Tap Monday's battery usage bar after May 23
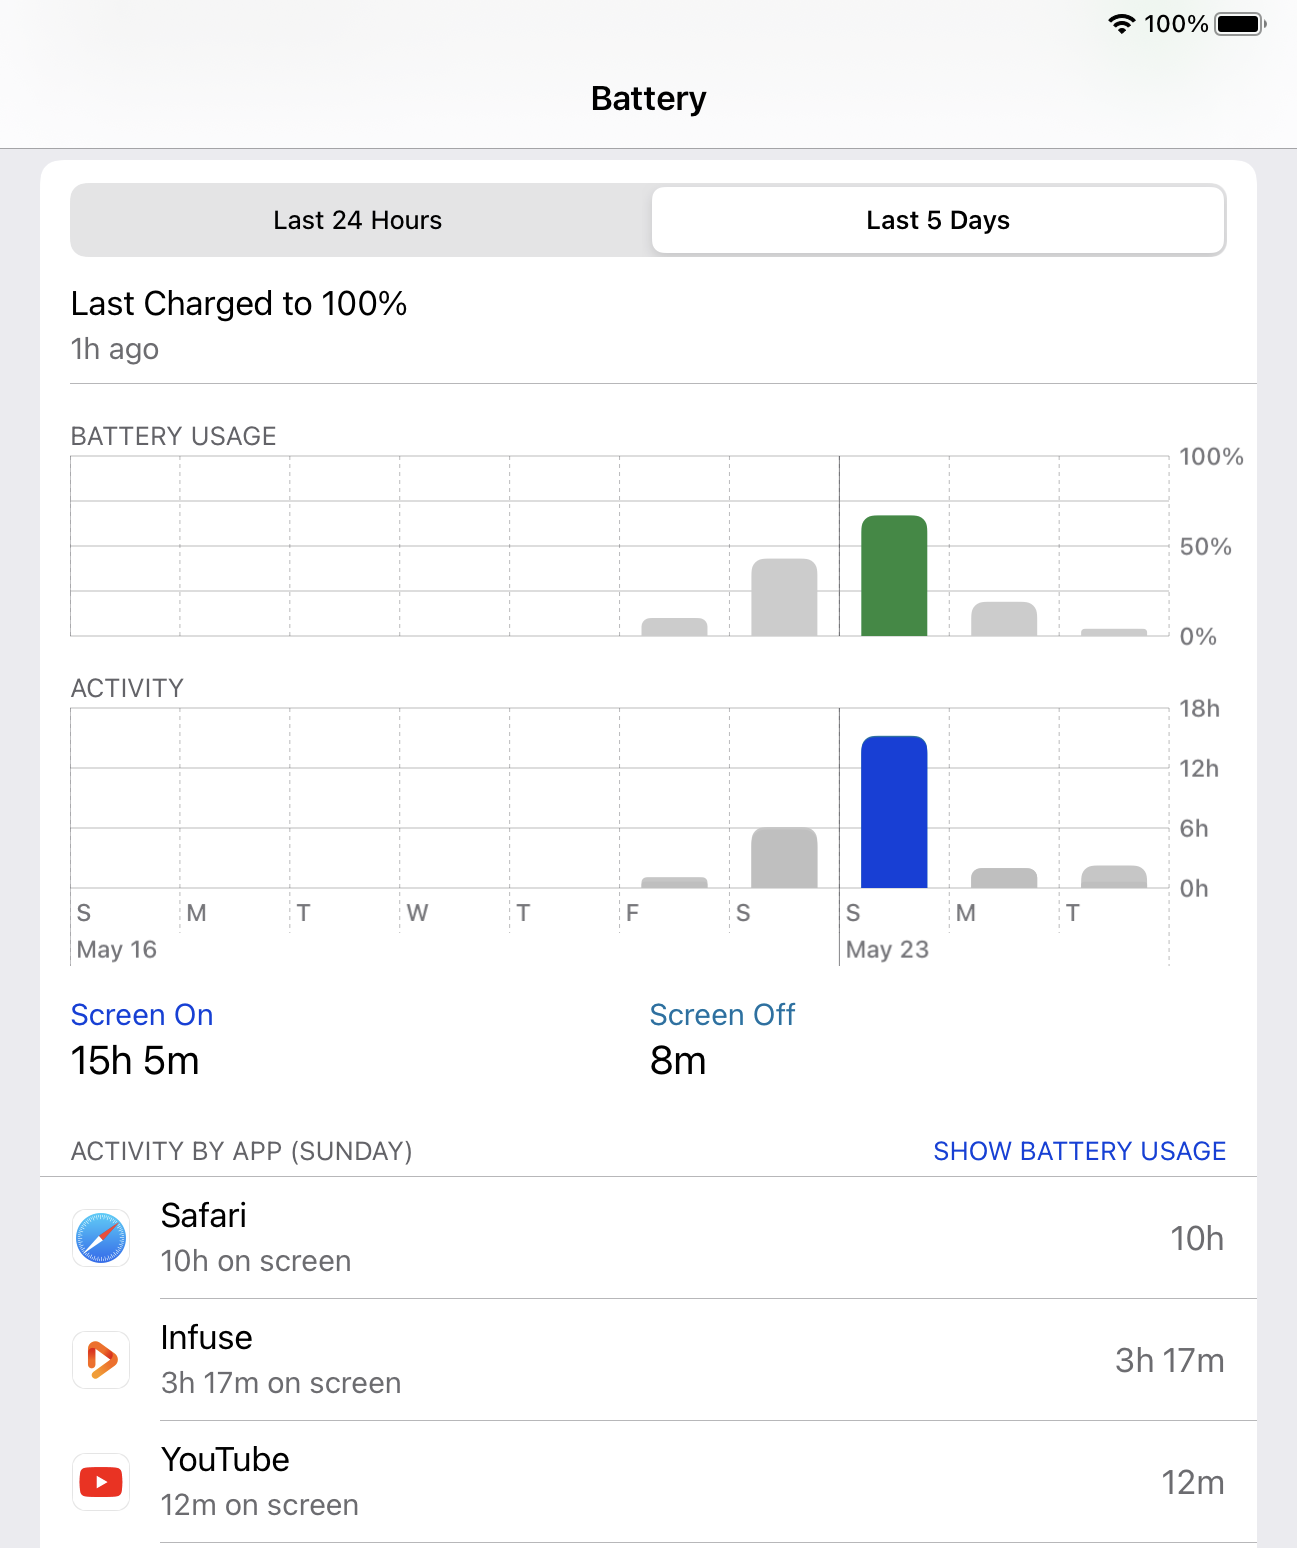Screen dimensions: 1297x1548 click(x=1004, y=619)
